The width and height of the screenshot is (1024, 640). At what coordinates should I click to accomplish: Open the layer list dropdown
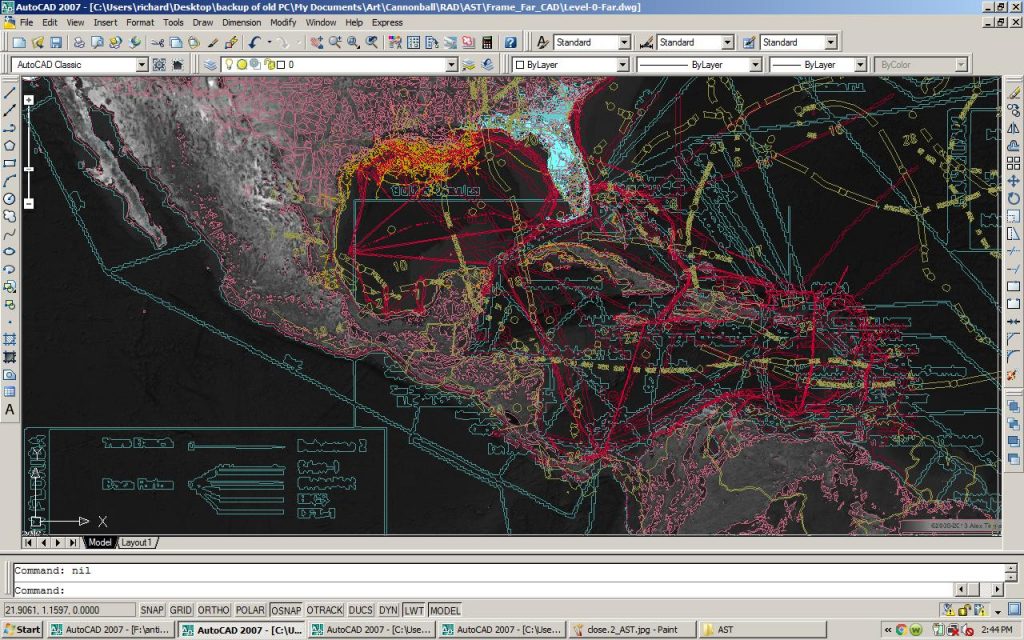click(x=449, y=65)
